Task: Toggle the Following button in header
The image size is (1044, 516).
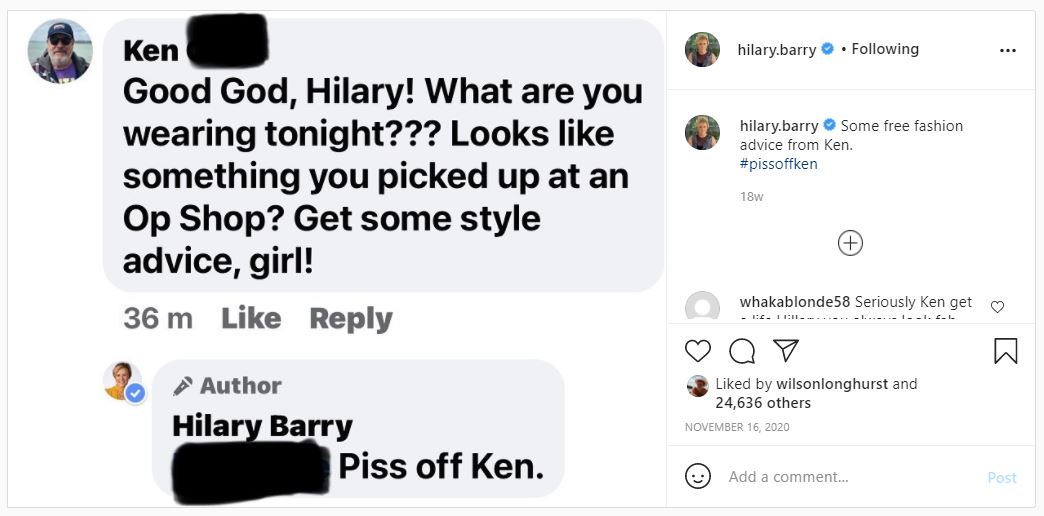Action: click(885, 49)
